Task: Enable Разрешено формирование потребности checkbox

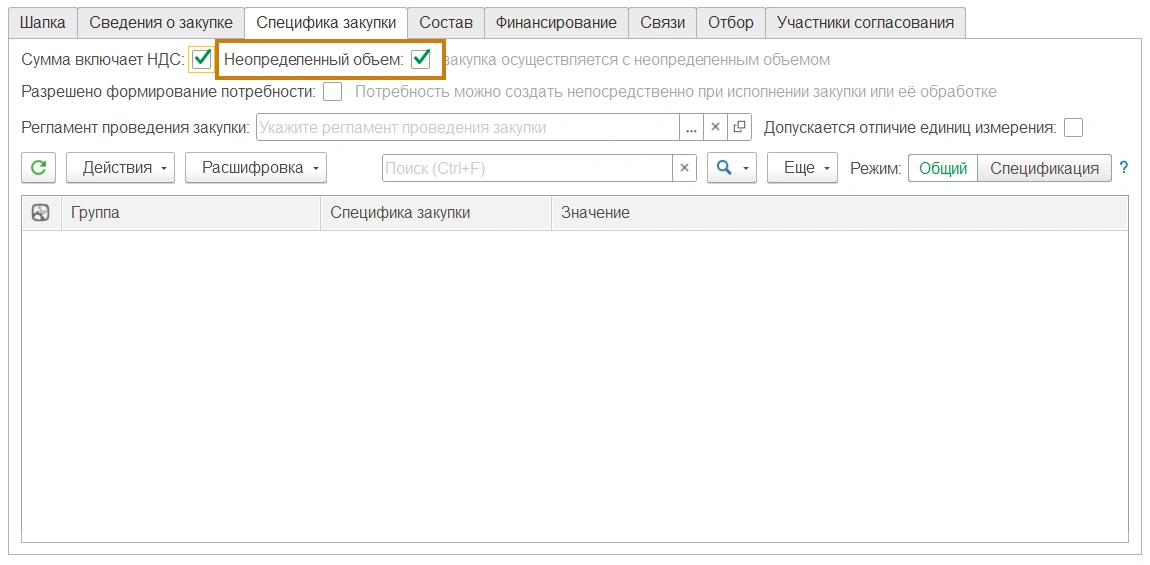Action: [332, 92]
